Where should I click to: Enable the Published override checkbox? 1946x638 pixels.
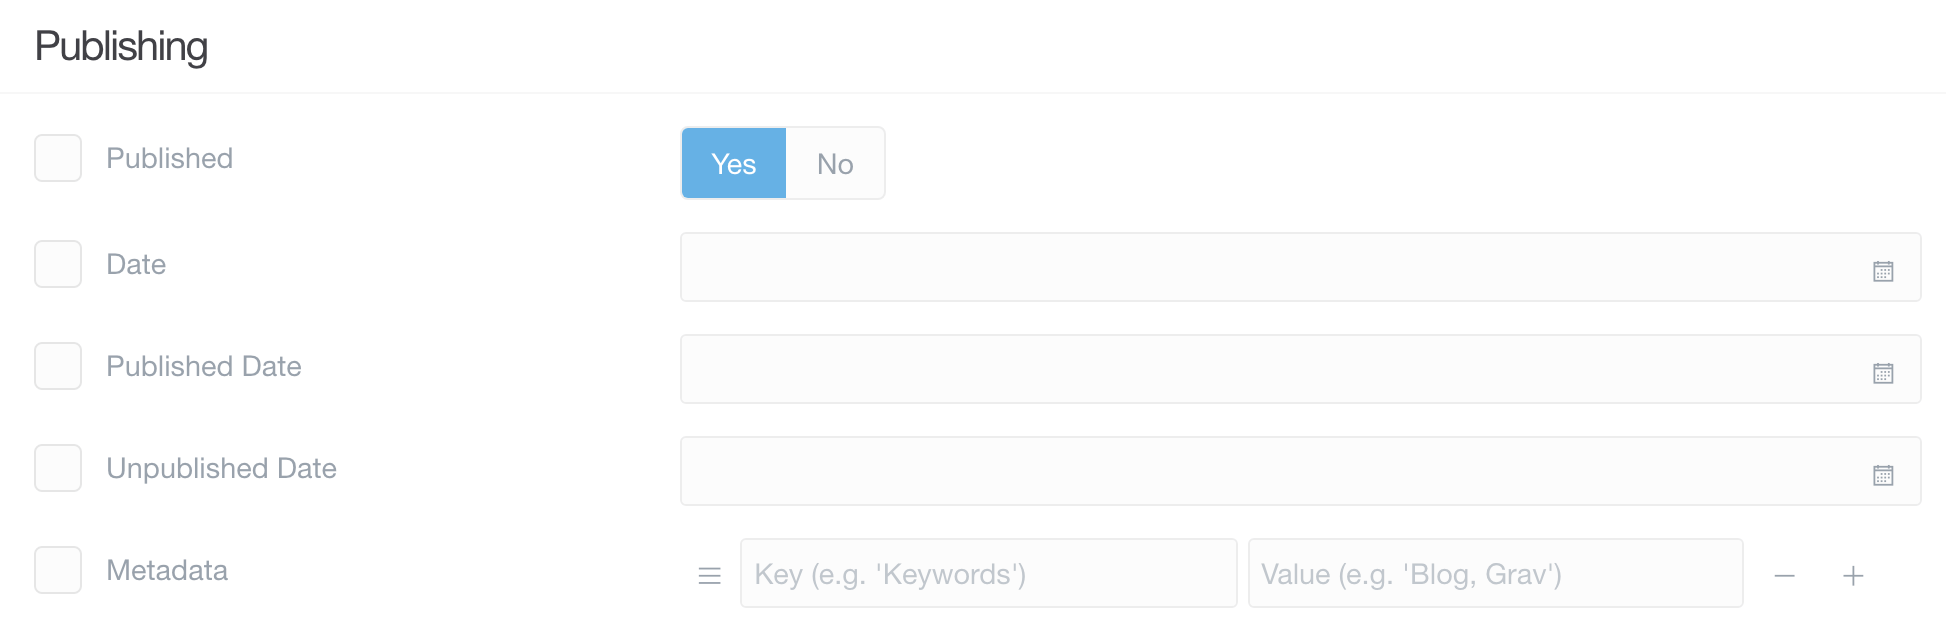pos(57,157)
